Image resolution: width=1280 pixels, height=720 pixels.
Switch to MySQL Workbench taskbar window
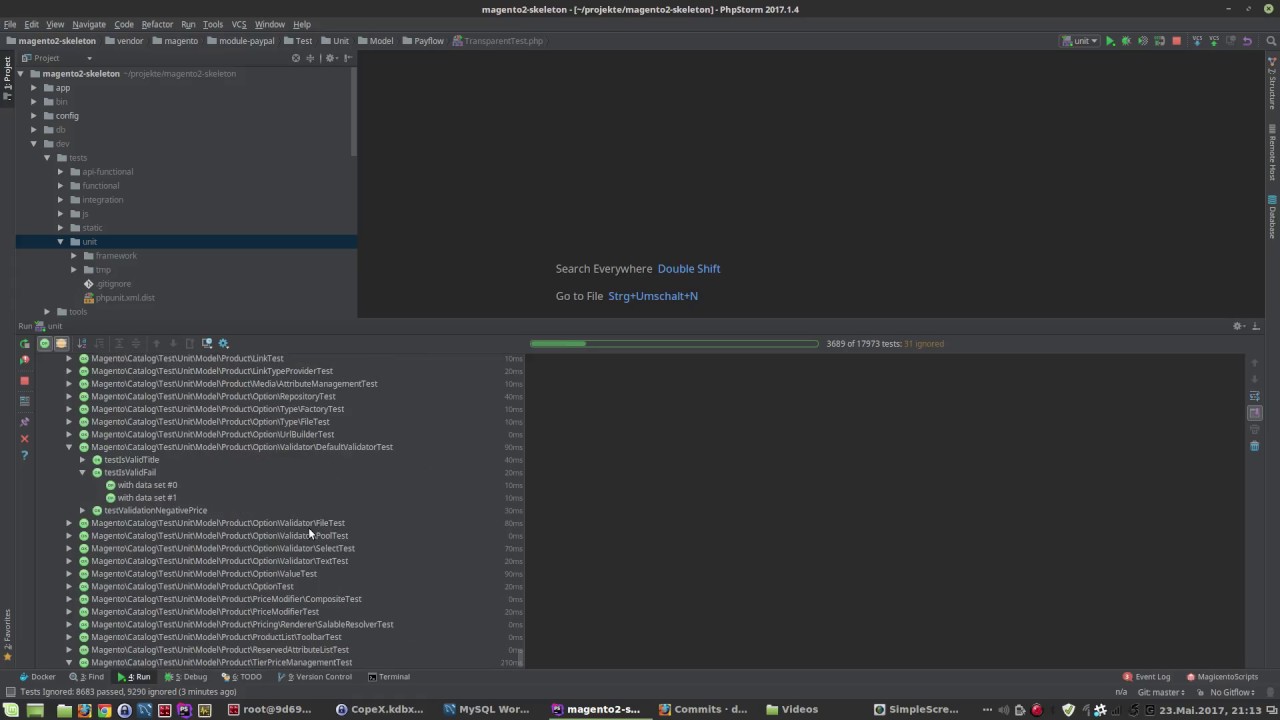[x=487, y=710]
